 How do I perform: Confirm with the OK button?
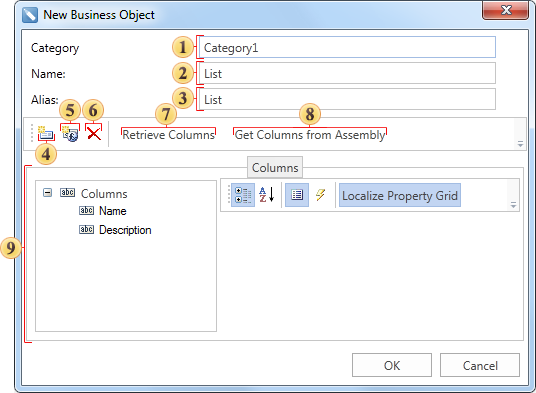[392, 365]
